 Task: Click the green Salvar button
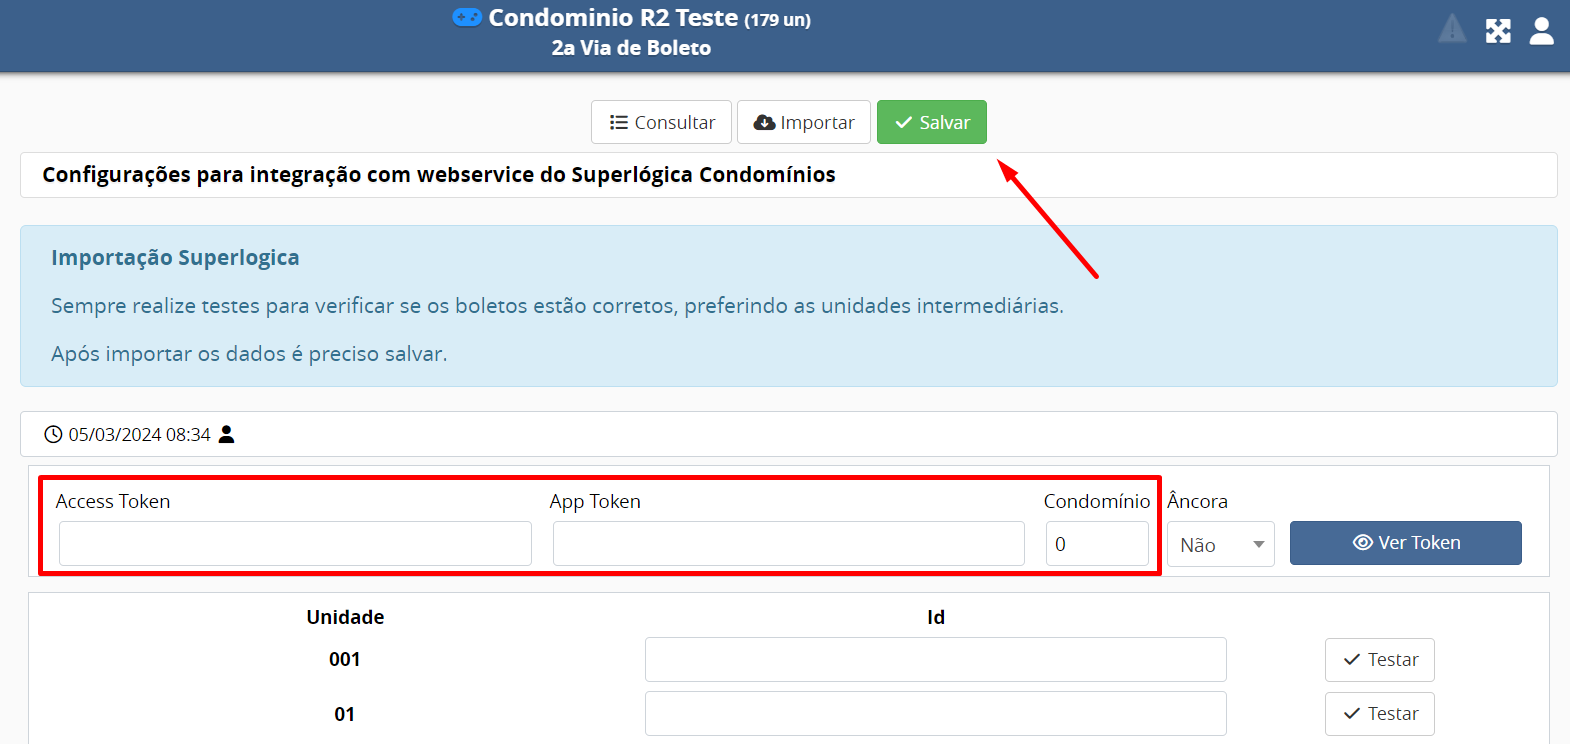pos(932,122)
